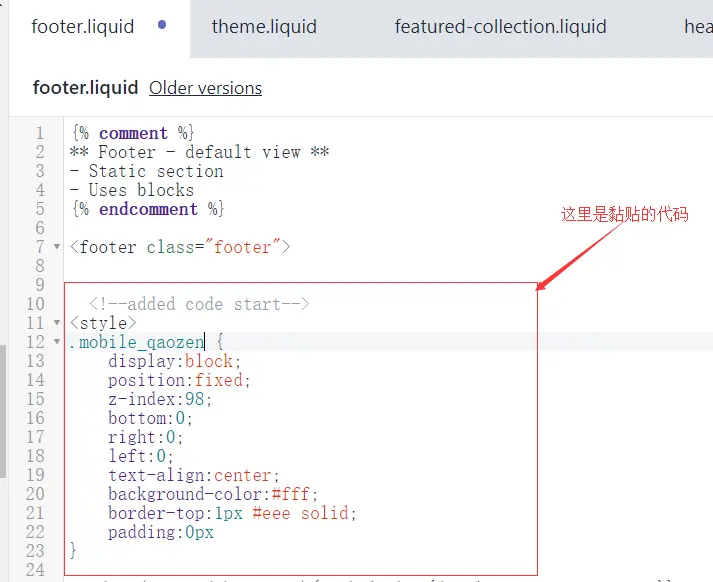The height and width of the screenshot is (582, 713).
Task: Click the '** Footer - default view **' line
Action: pyautogui.click(x=200, y=152)
